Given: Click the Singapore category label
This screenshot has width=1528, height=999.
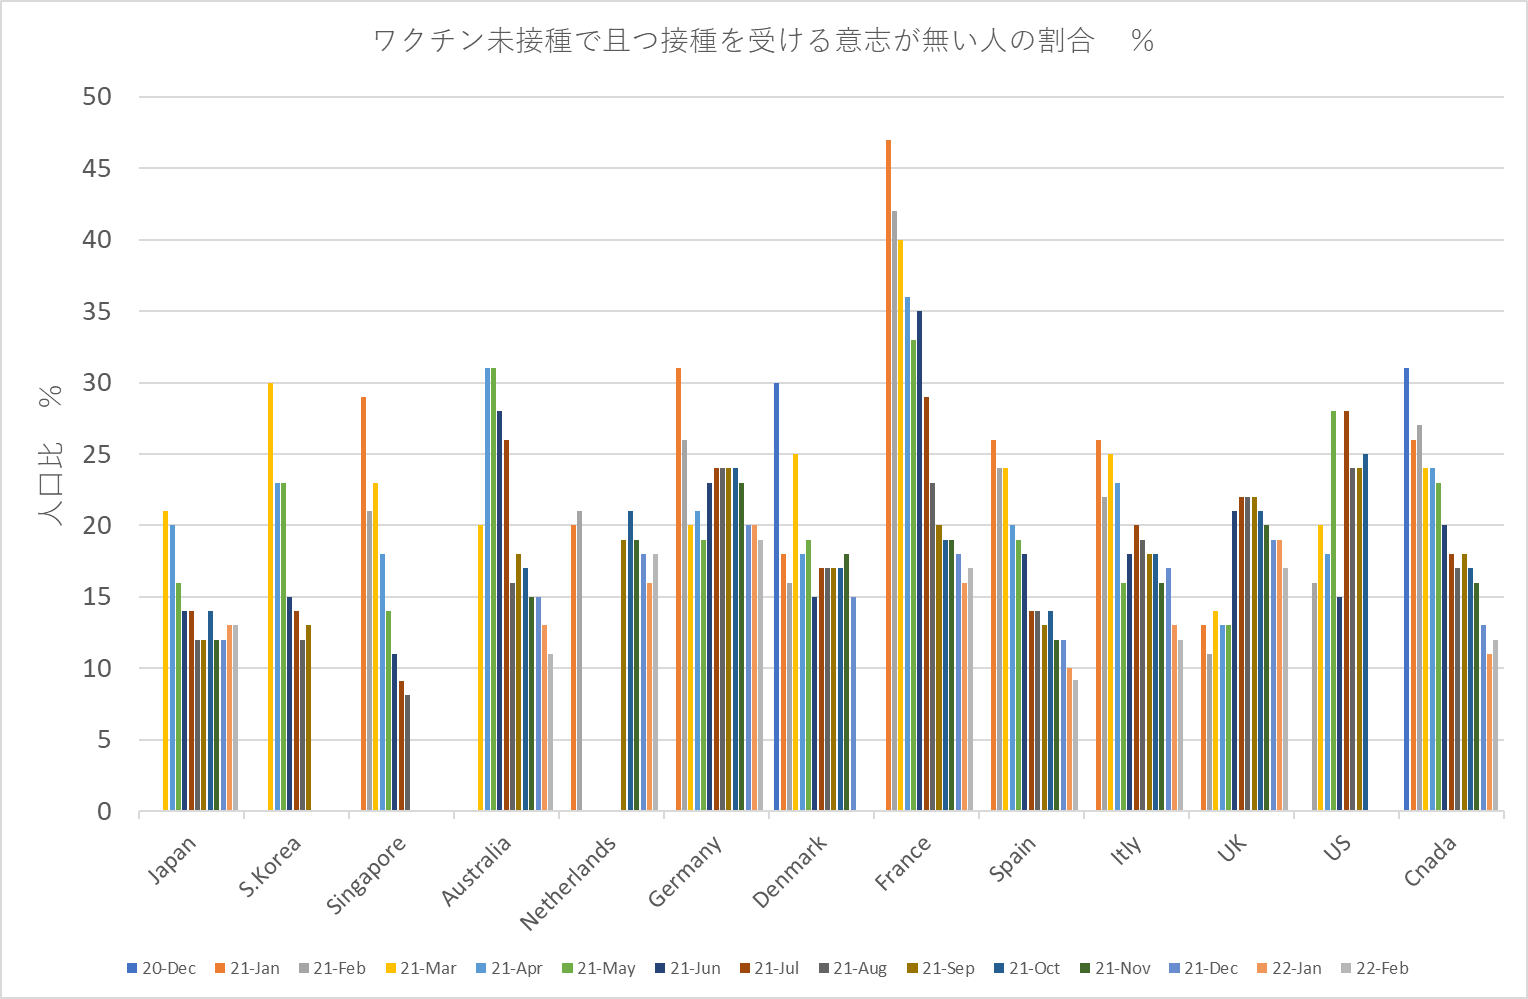Looking at the screenshot, I should [x=366, y=875].
